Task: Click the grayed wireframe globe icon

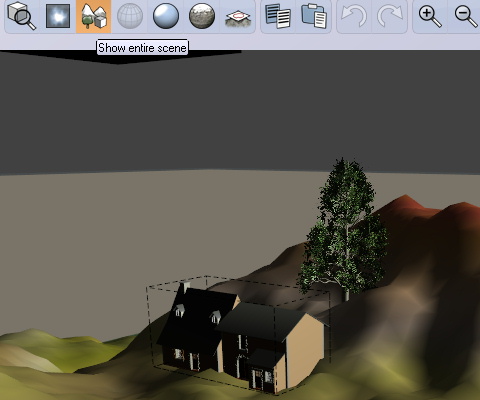Action: 130,16
